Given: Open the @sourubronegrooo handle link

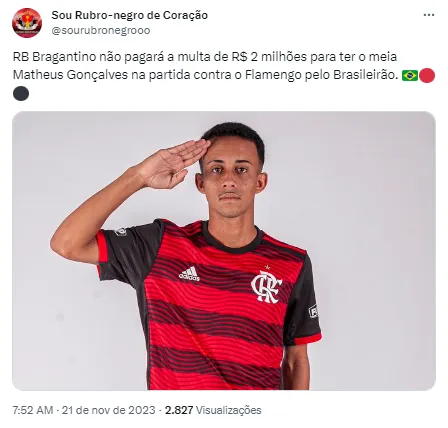Looking at the screenshot, I should [101, 30].
